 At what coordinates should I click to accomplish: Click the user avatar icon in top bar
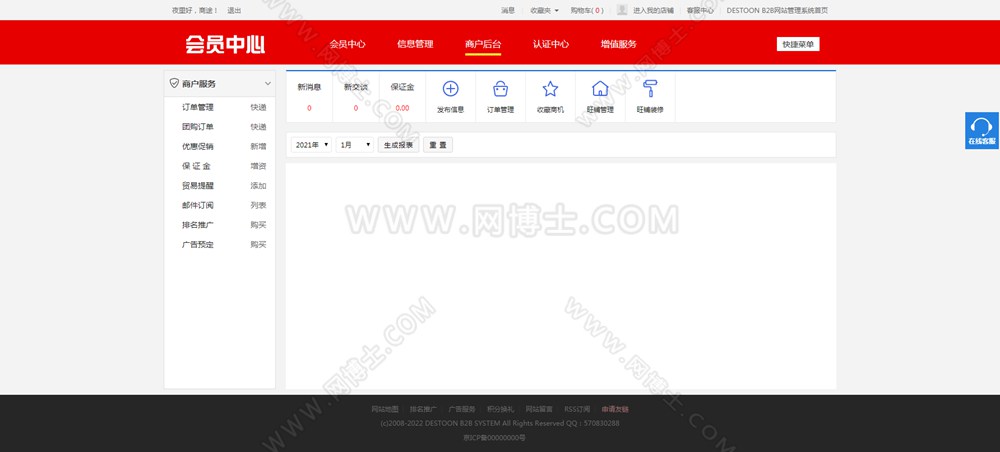[622, 10]
